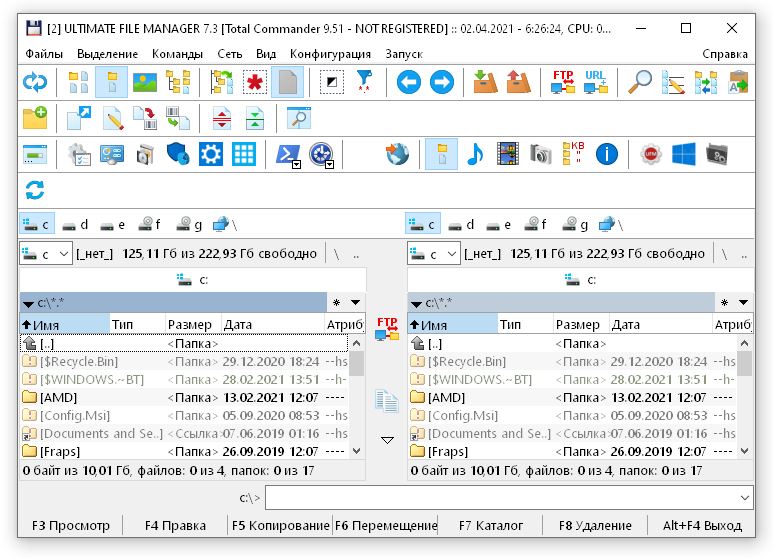Image resolution: width=773 pixels, height=558 pixels.
Task: Click the unpack files box icon
Action: point(519,82)
